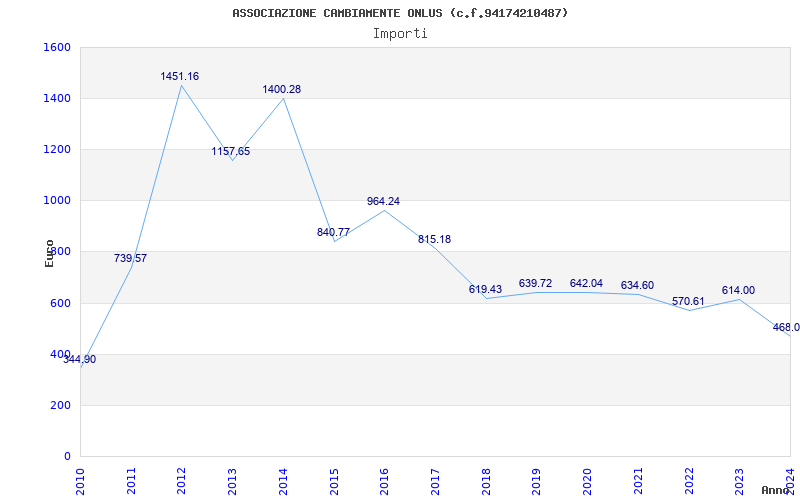Viewport: 800px width, 500px height.
Task: Click the 739.57 value label
Action: (130, 258)
